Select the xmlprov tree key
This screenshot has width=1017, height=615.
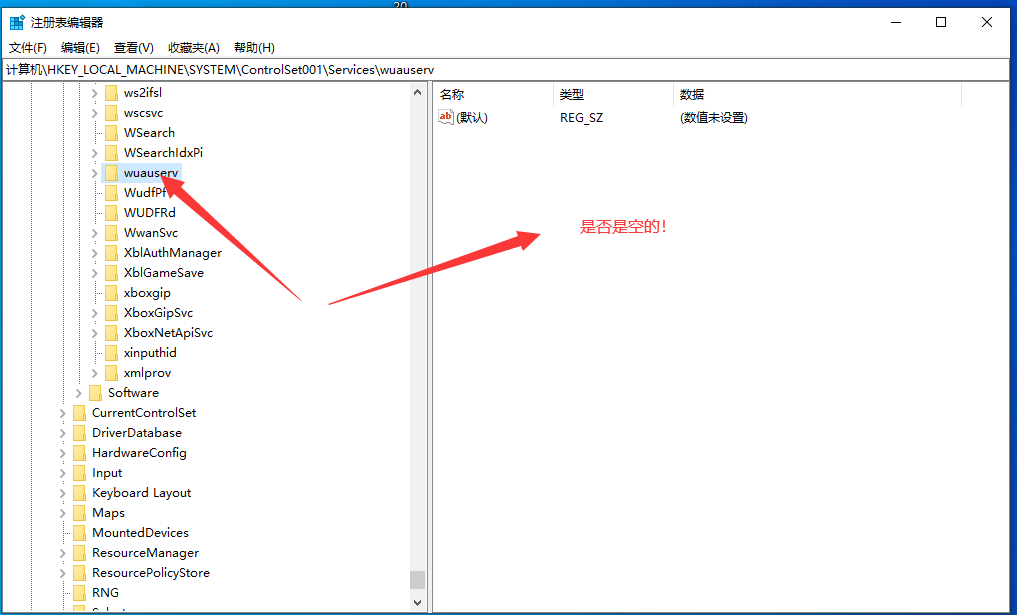click(147, 373)
